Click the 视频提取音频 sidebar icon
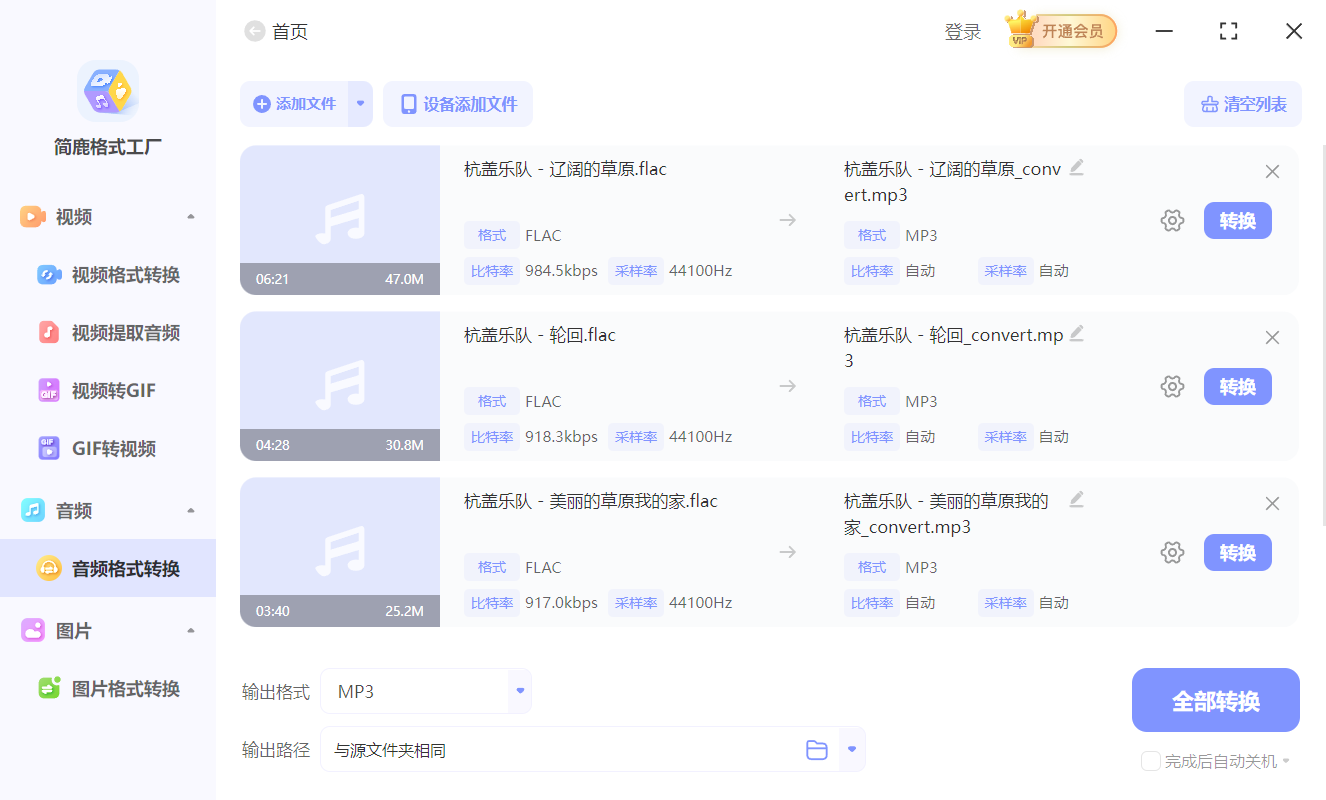 coord(49,333)
